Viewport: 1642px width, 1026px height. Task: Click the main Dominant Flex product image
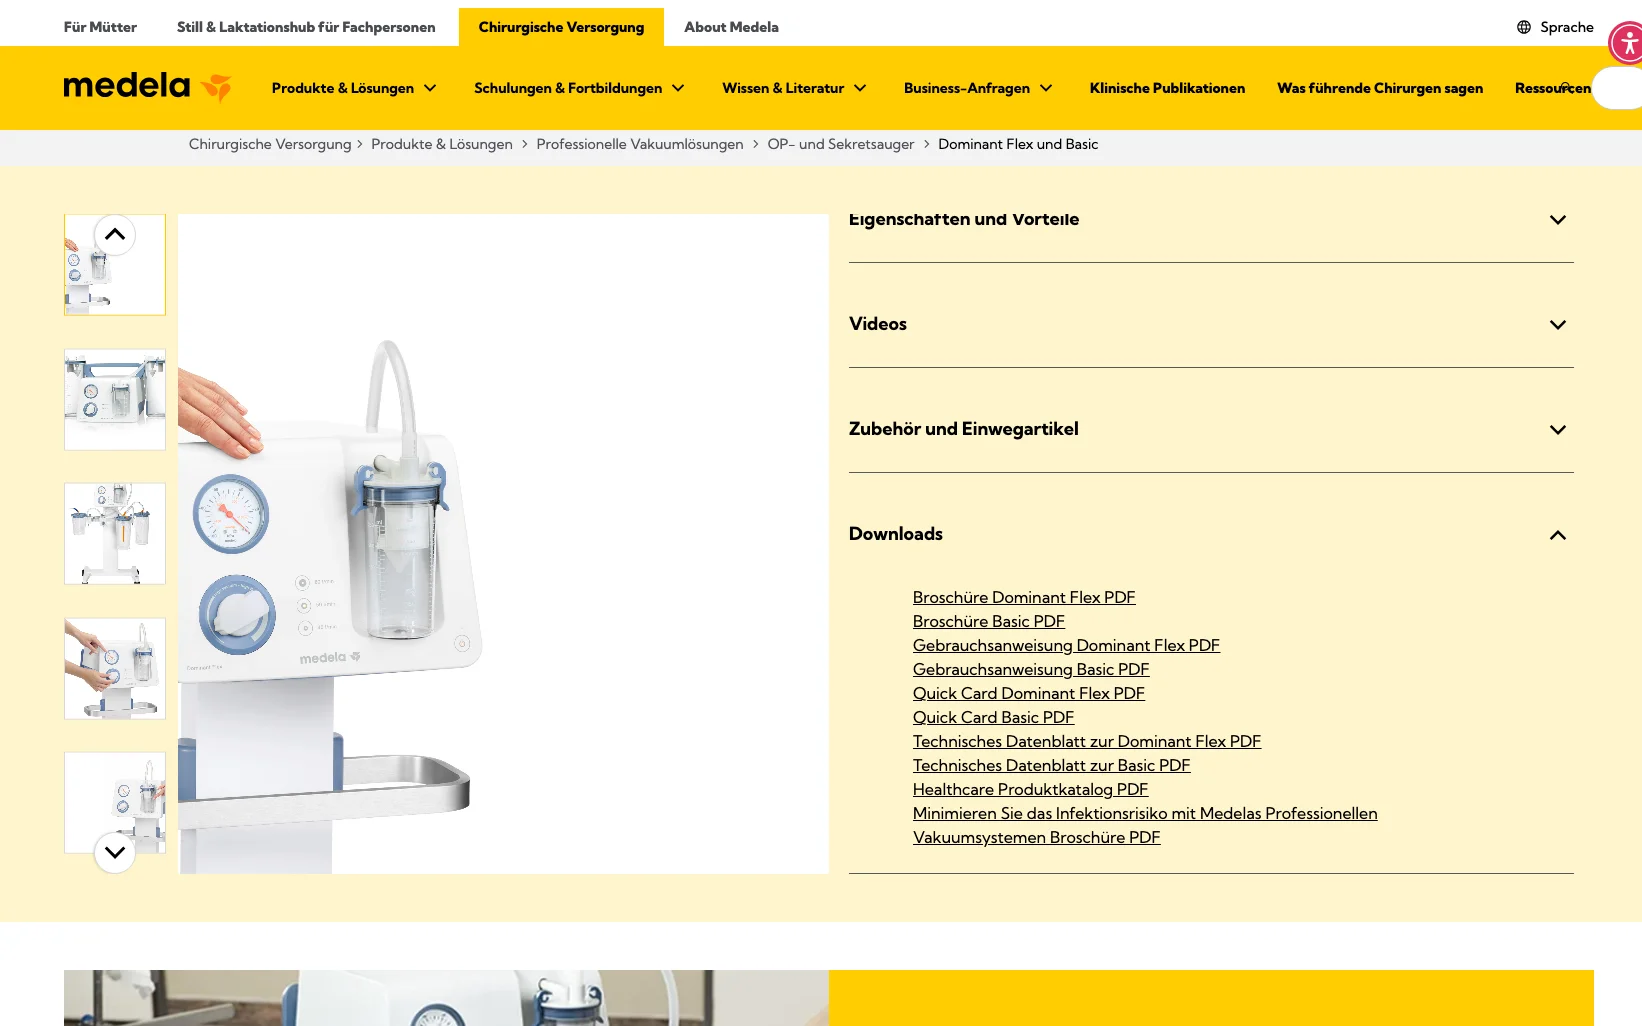click(x=503, y=544)
